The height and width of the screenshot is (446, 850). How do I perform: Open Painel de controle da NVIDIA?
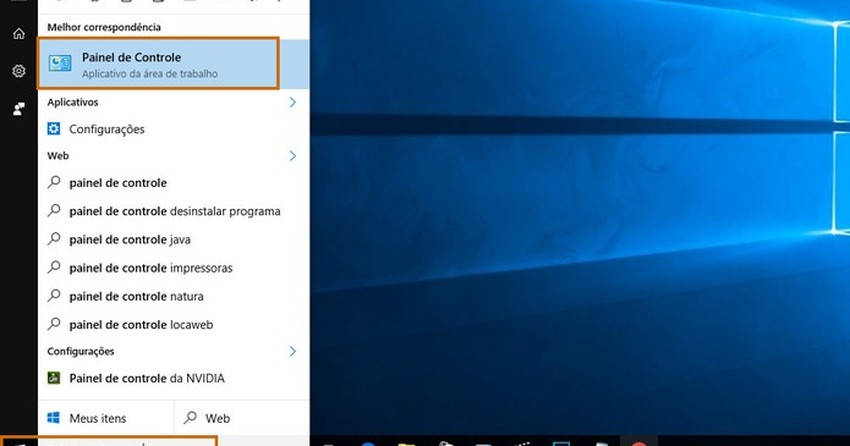(x=173, y=378)
